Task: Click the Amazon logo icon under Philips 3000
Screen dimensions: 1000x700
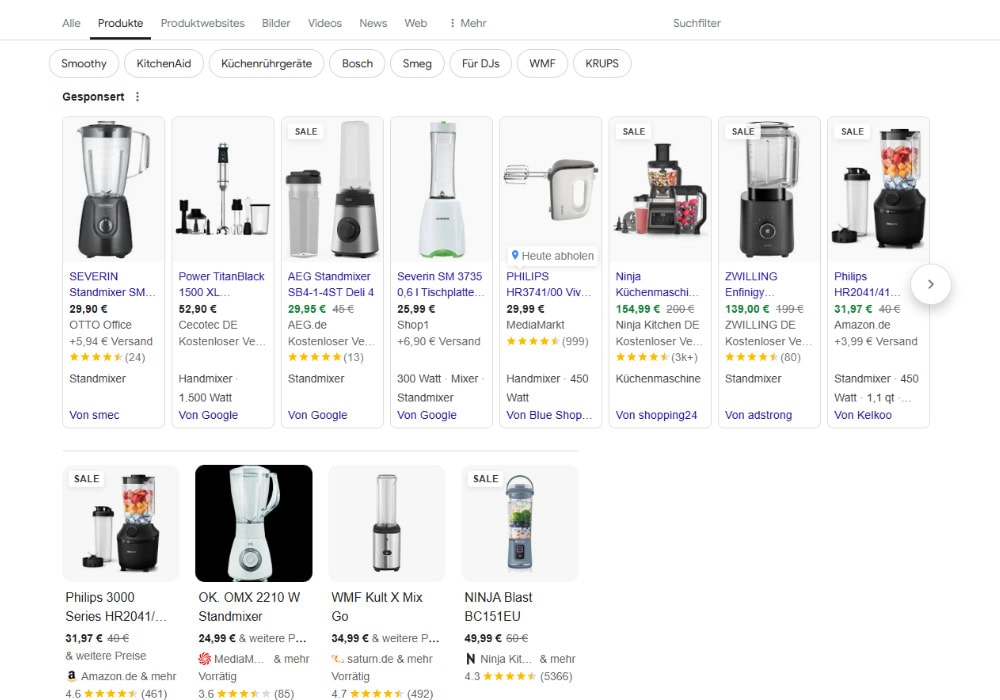Action: pyautogui.click(x=71, y=676)
